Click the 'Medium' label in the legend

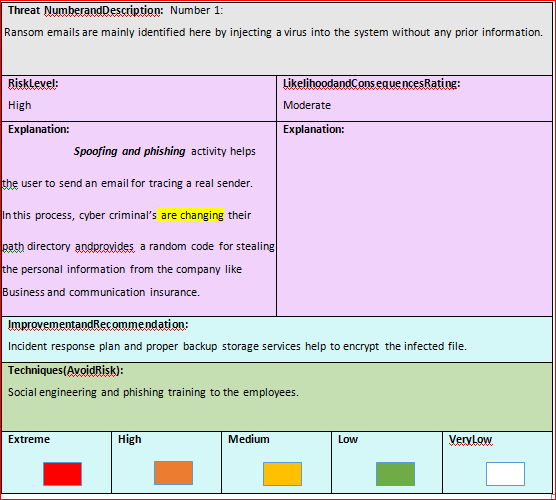[249, 439]
